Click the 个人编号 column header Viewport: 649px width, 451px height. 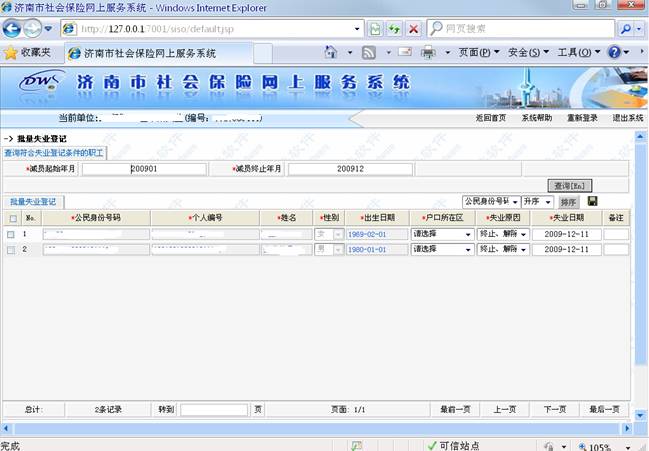tap(205, 218)
